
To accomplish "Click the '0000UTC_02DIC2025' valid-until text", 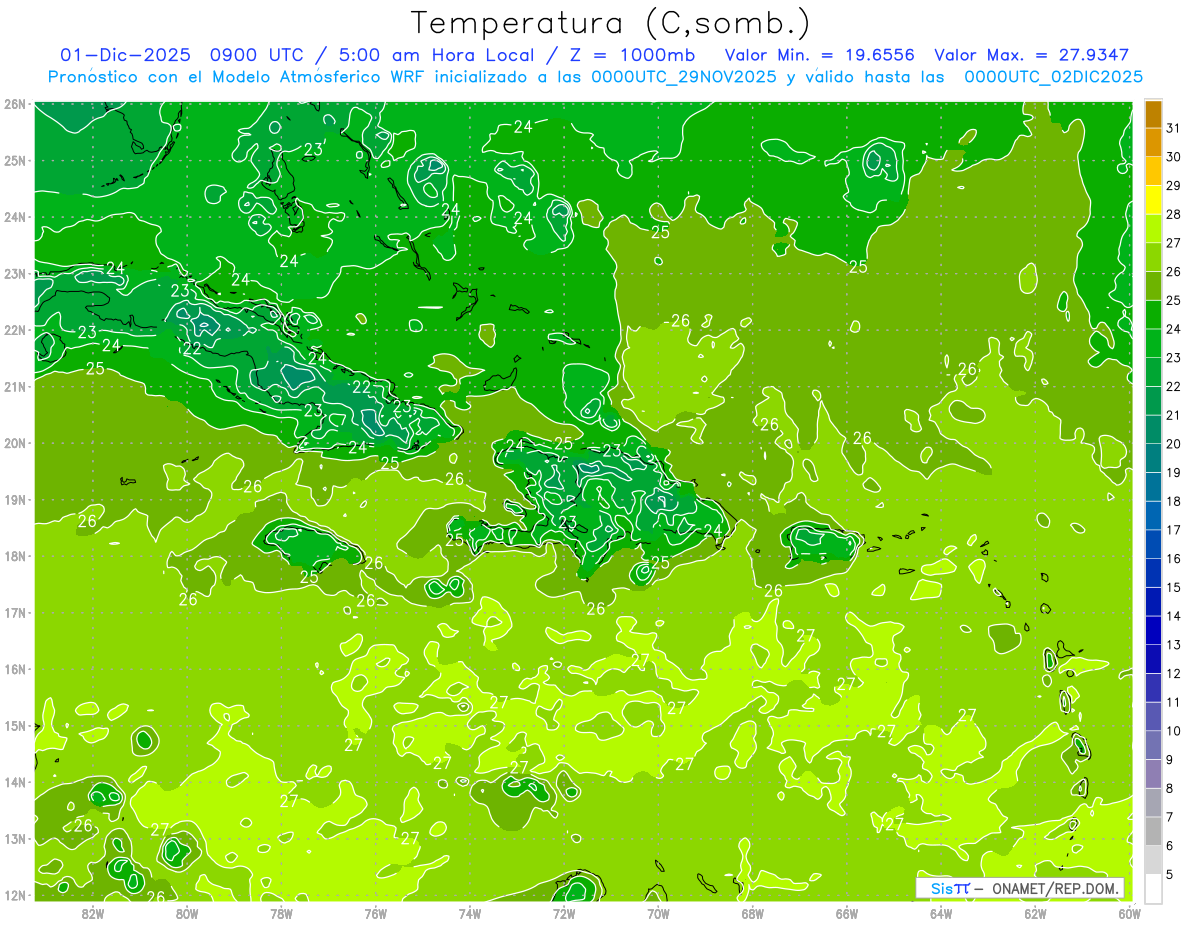I will [1053, 77].
